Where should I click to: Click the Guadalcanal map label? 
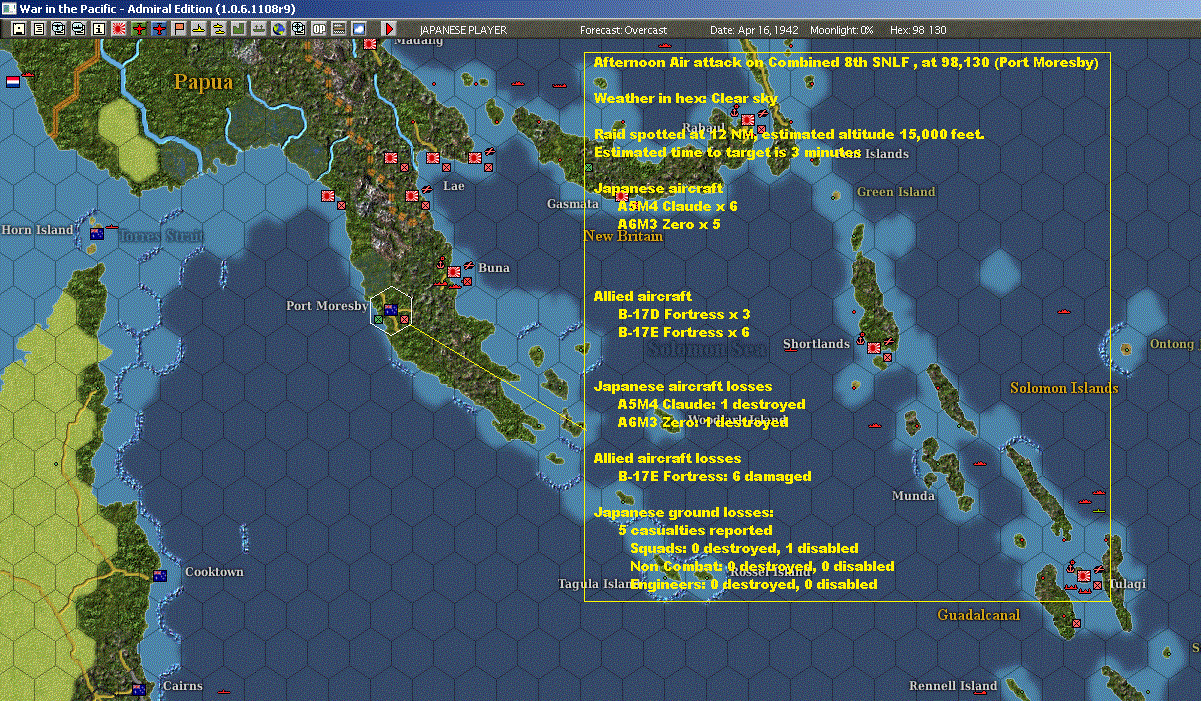click(979, 615)
